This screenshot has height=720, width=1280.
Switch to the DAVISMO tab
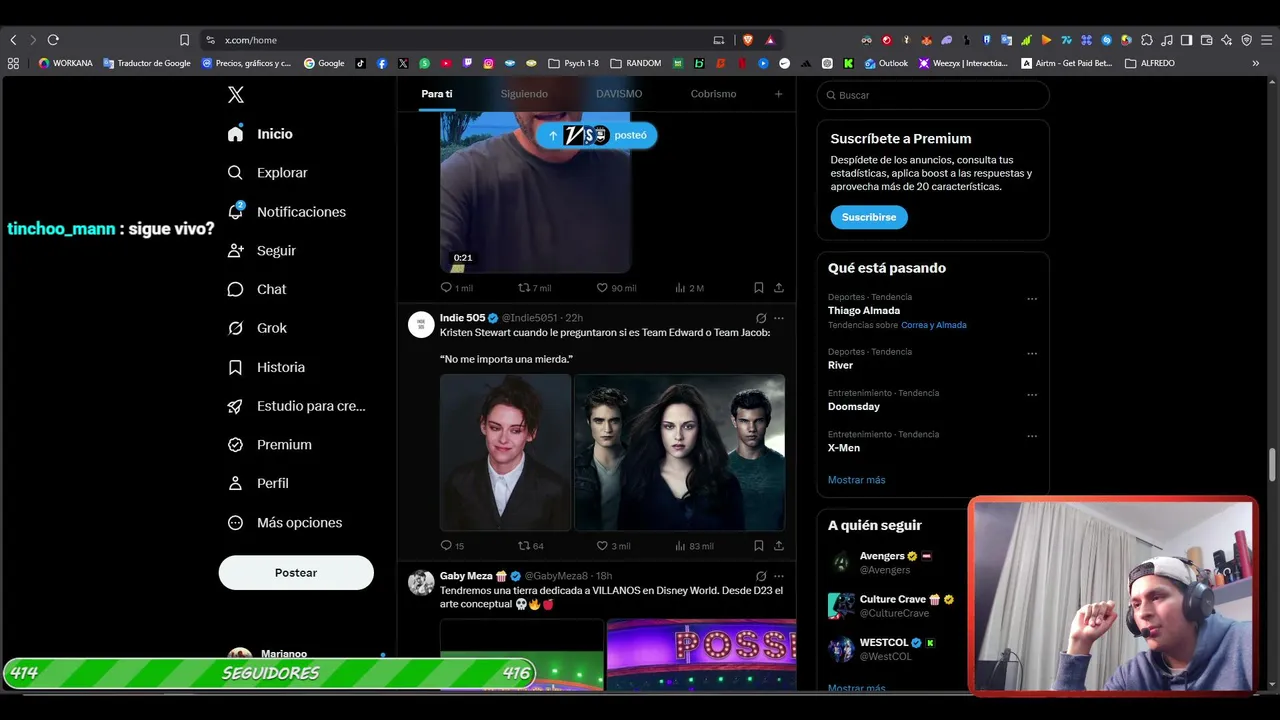(x=619, y=94)
